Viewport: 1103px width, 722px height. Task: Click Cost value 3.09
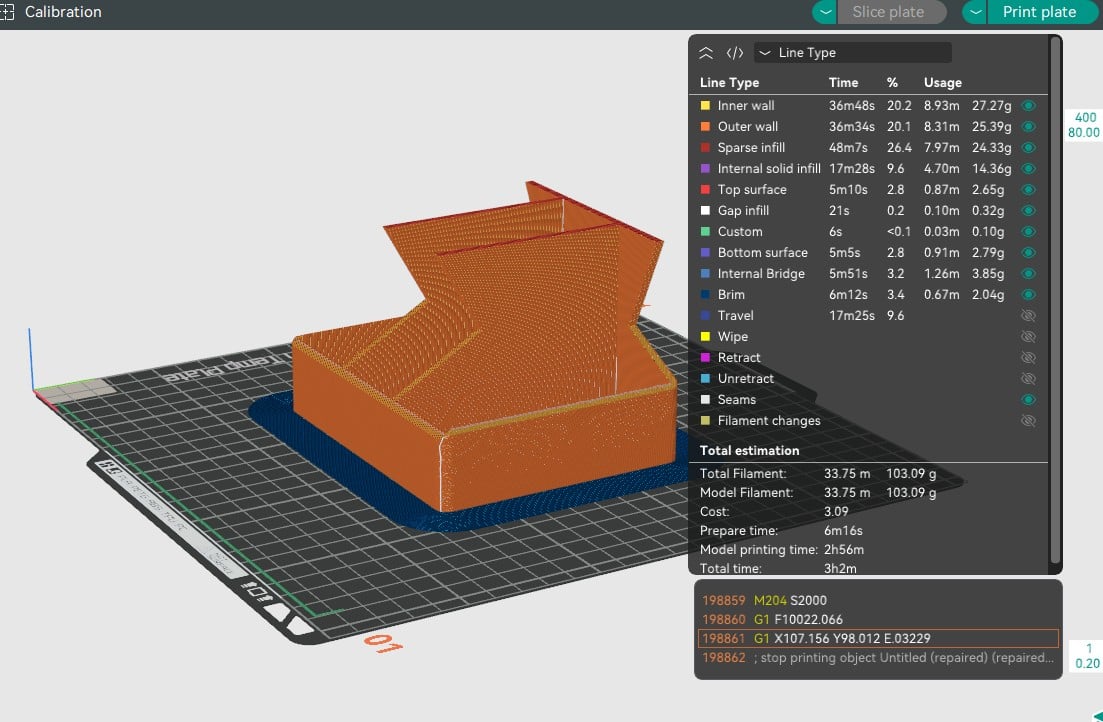click(836, 512)
